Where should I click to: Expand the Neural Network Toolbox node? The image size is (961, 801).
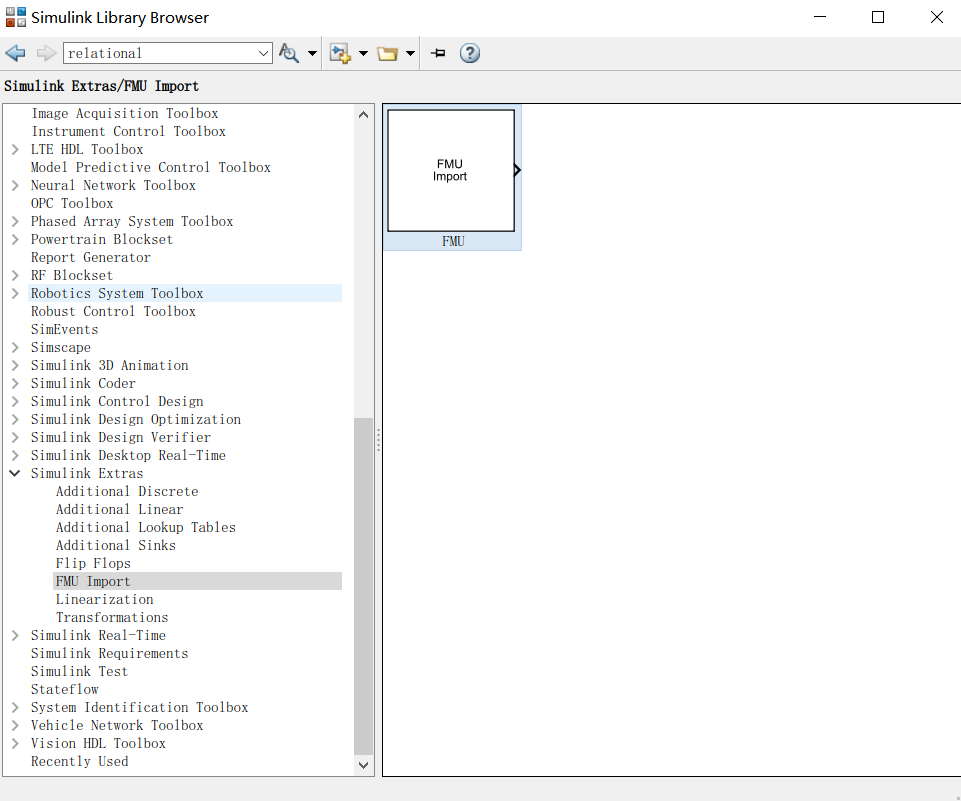15,186
